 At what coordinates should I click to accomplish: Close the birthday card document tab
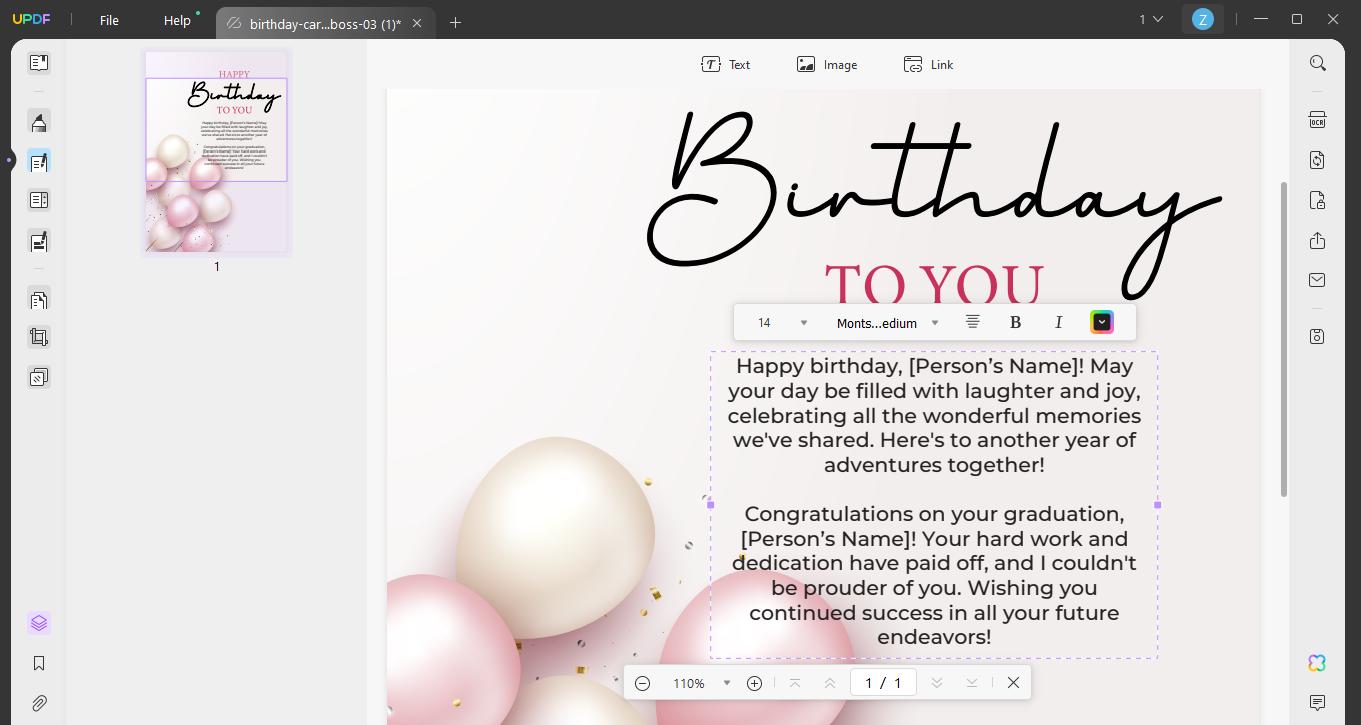[417, 23]
